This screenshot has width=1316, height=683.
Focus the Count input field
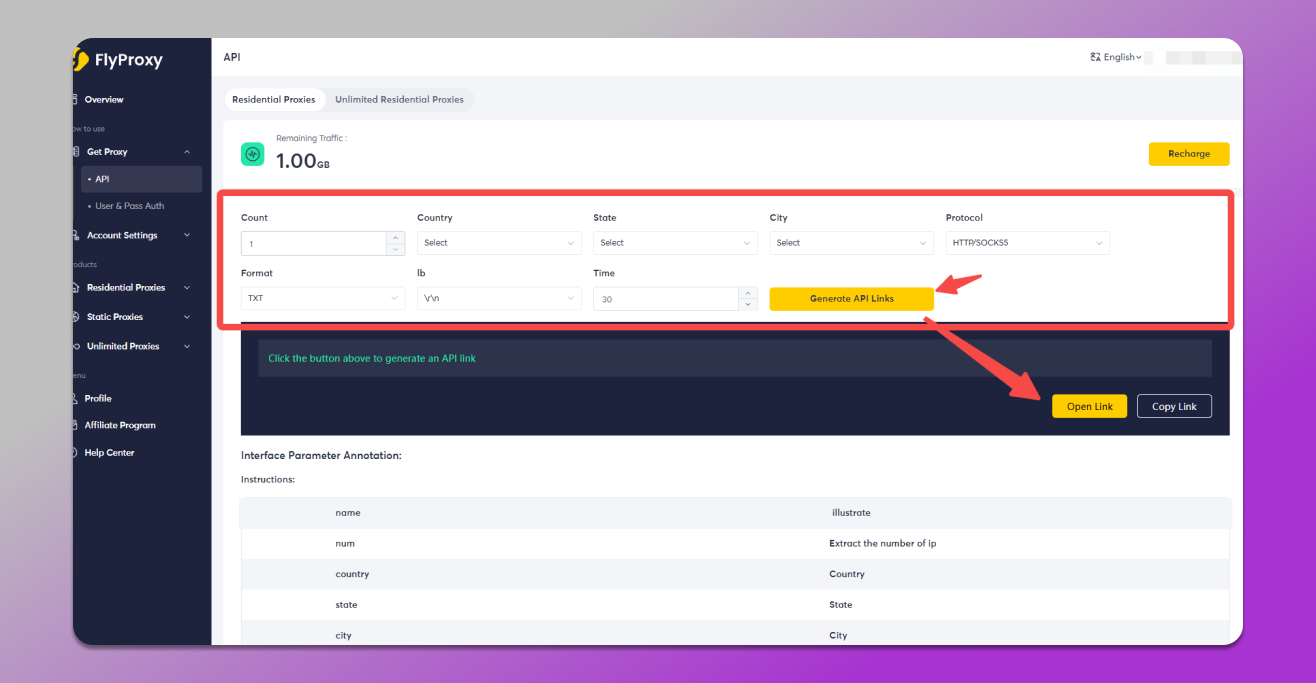(x=314, y=243)
